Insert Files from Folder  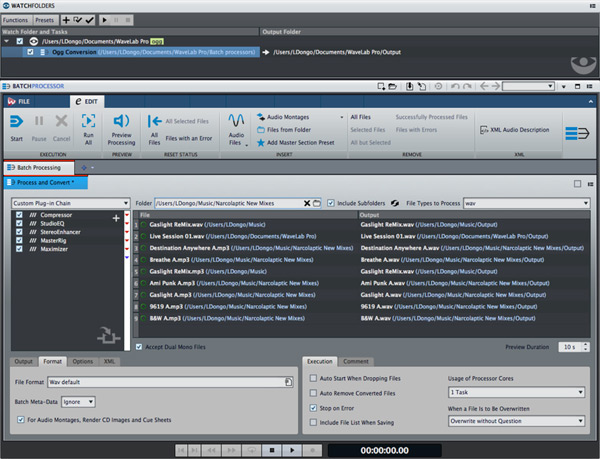click(284, 130)
